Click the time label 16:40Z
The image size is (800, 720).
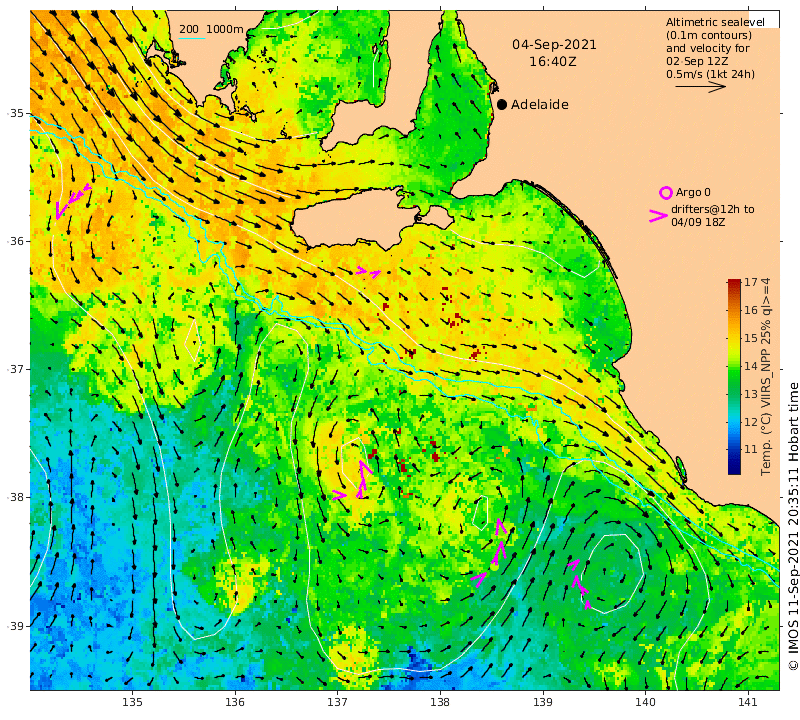[x=553, y=62]
